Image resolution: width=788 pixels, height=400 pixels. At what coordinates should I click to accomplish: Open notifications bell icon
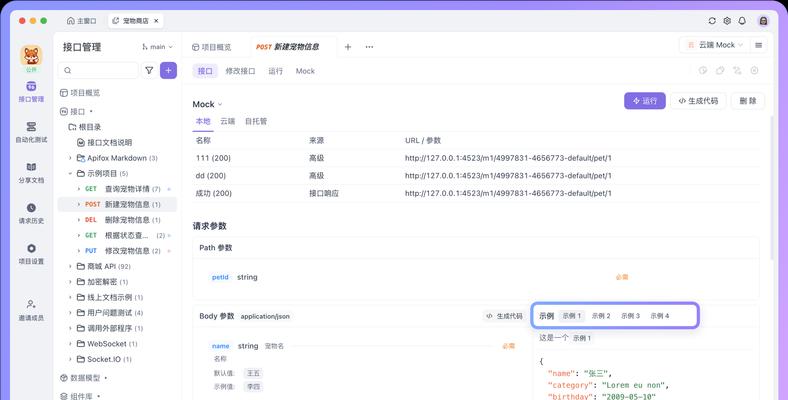coord(742,21)
